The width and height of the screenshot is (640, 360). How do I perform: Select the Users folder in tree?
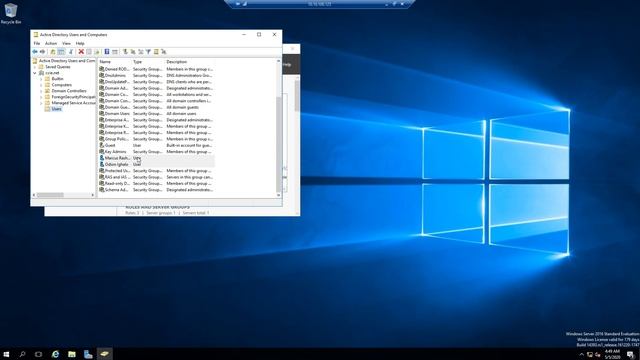pyautogui.click(x=56, y=109)
